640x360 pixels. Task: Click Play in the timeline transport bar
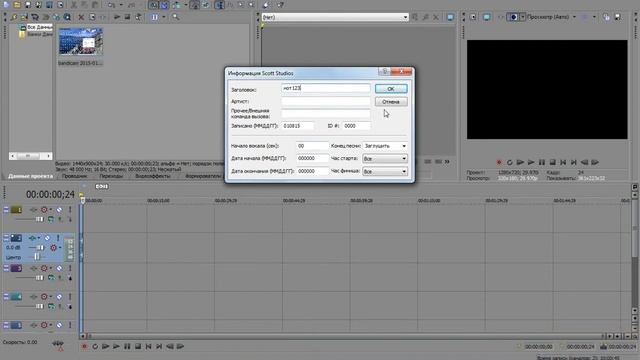pyautogui.click(x=116, y=347)
